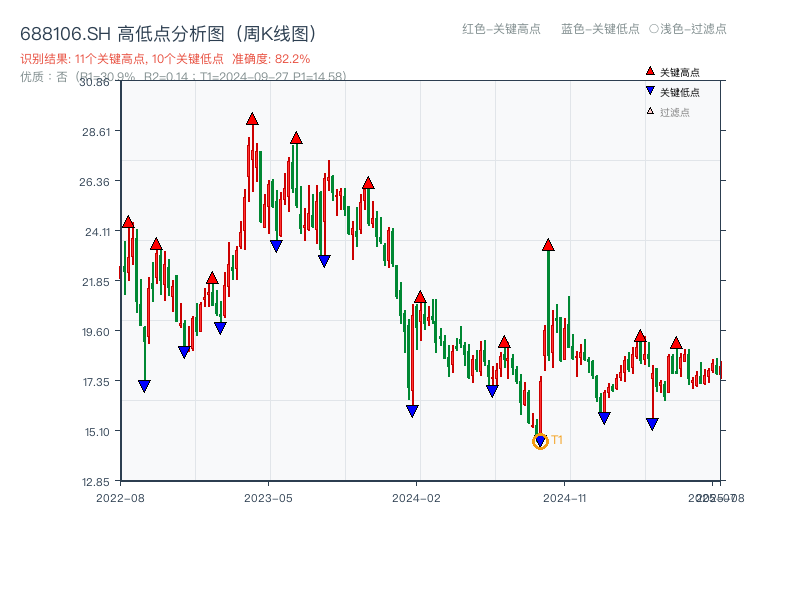Click the first red triangle marker near 2022-08
800x600 pixels.
point(127,221)
